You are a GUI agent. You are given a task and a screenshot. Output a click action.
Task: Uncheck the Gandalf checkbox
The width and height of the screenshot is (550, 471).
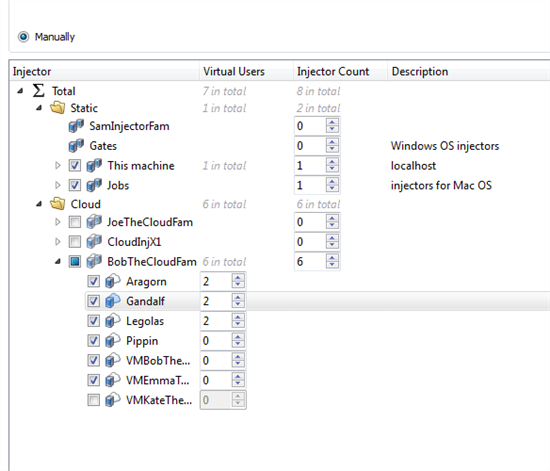[93, 301]
